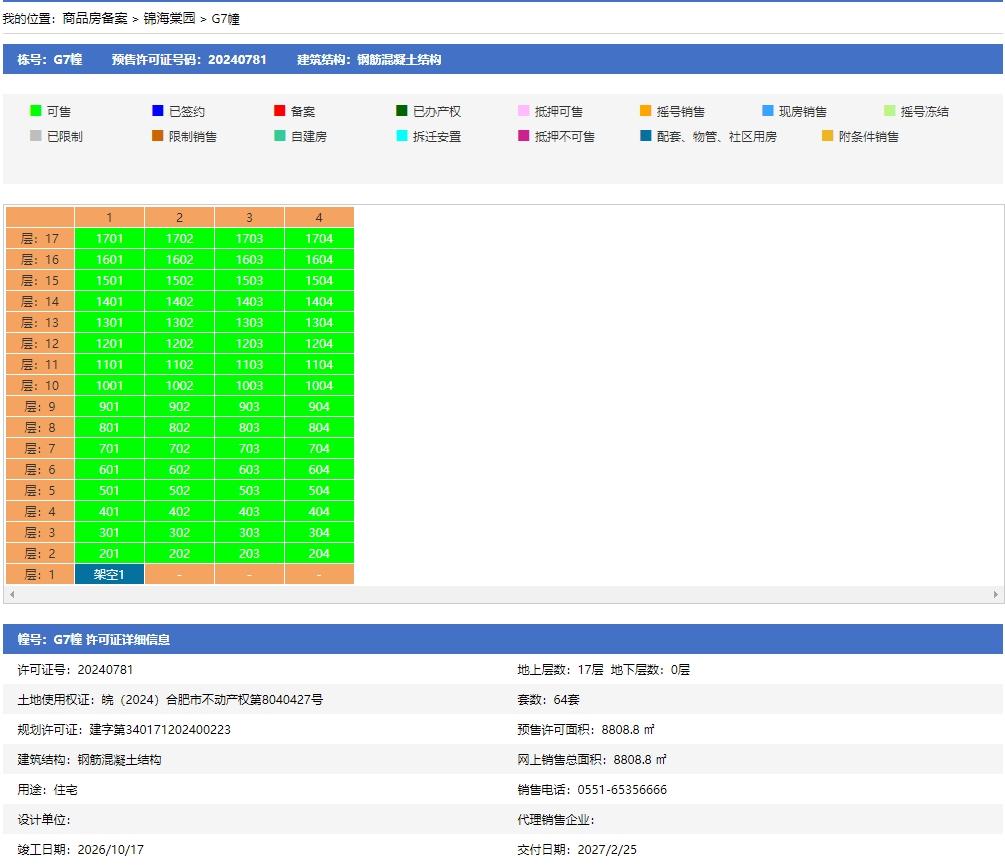The height and width of the screenshot is (868, 1005).
Task: Click the 土地使用权证 text row
Action: [x=170, y=700]
